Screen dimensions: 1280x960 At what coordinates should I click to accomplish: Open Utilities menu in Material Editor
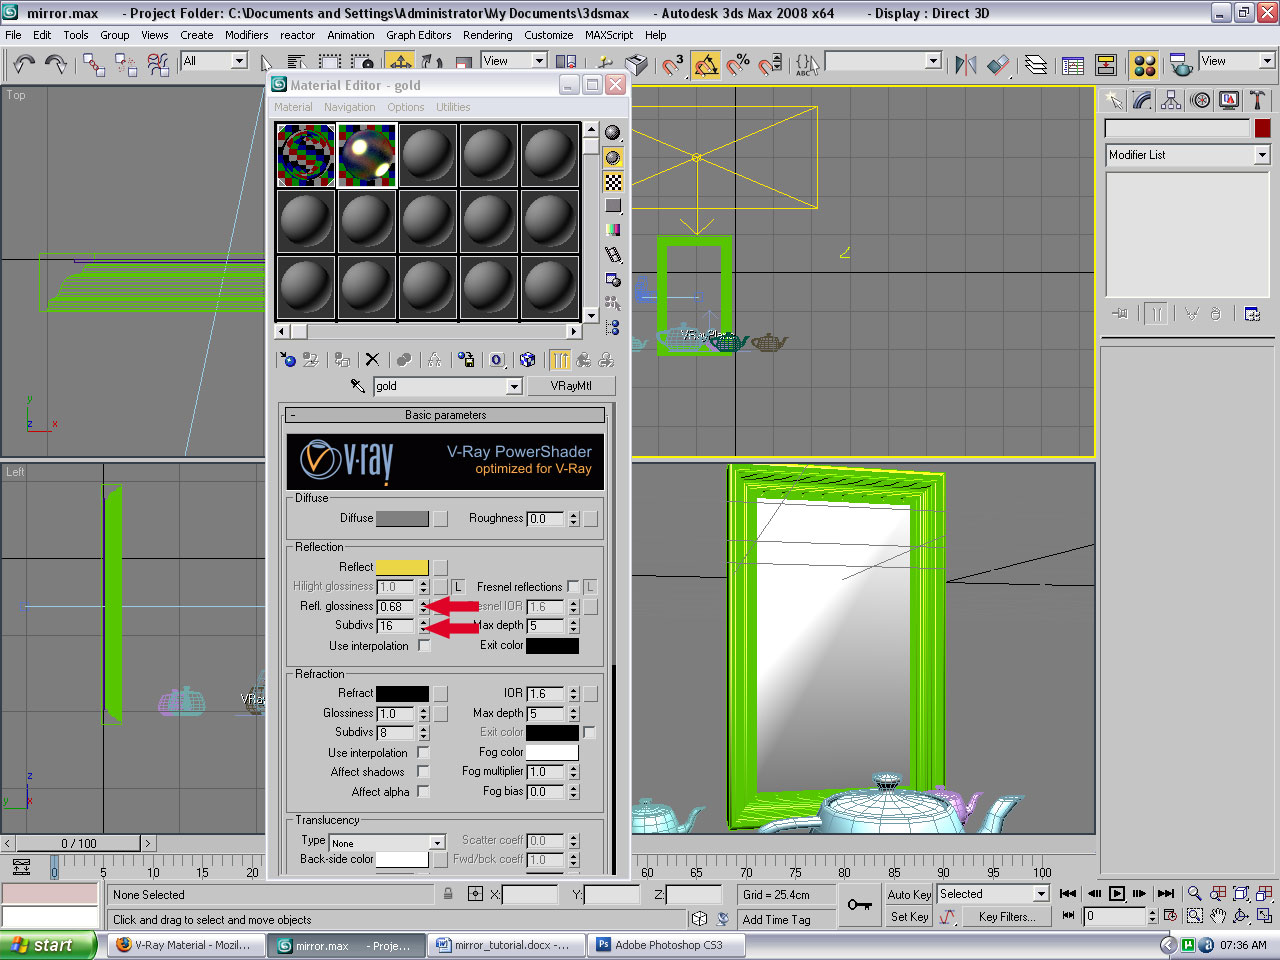point(453,107)
